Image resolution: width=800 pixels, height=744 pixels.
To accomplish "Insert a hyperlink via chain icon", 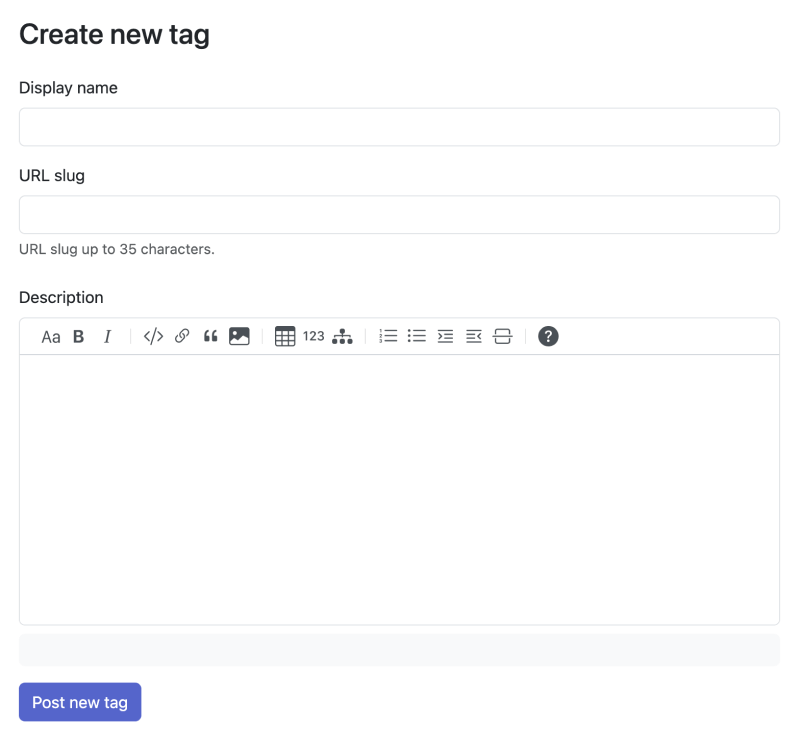I will tap(182, 337).
